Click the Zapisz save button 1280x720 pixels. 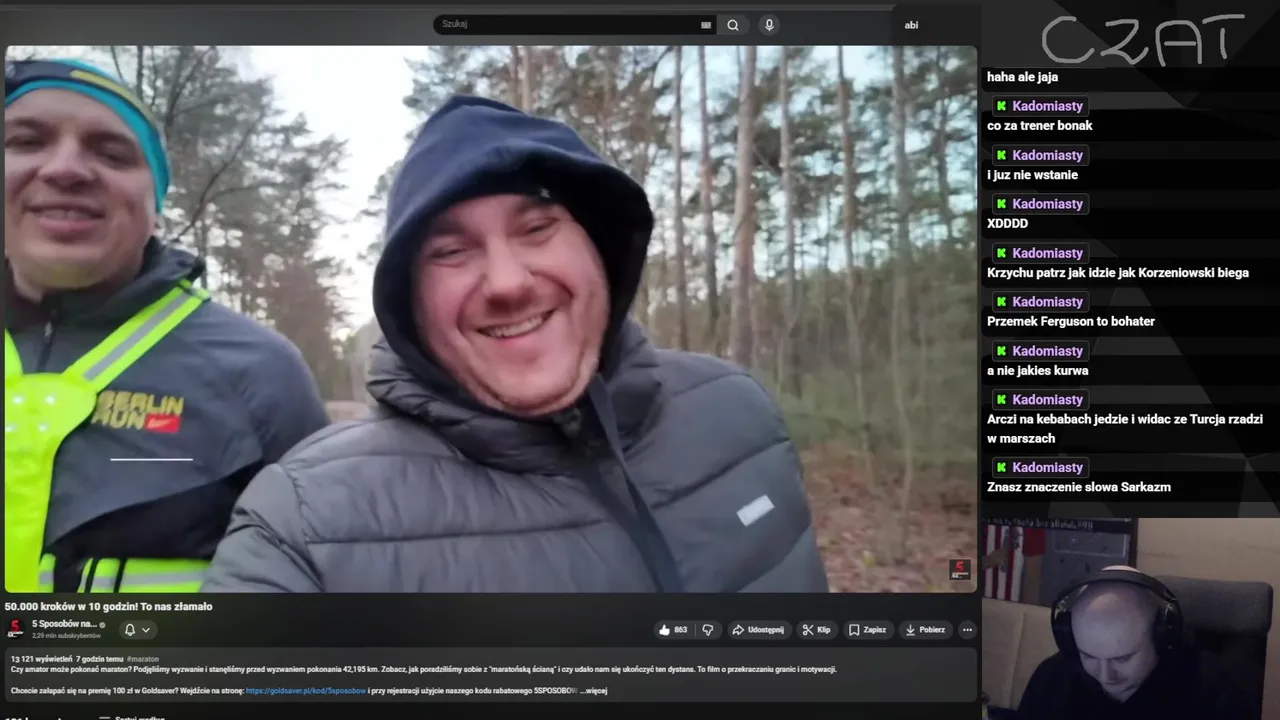pyautogui.click(x=867, y=630)
